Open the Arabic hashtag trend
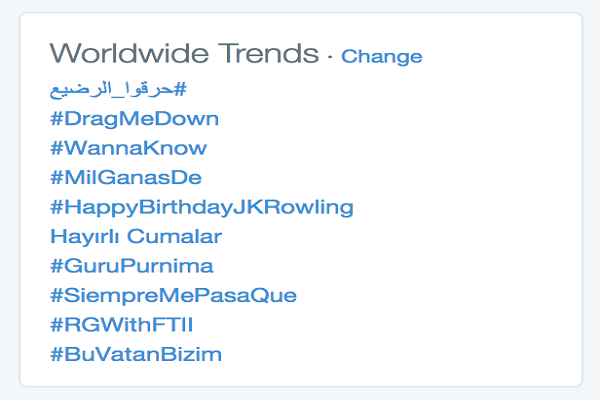This screenshot has width=600, height=400. pyautogui.click(x=118, y=89)
